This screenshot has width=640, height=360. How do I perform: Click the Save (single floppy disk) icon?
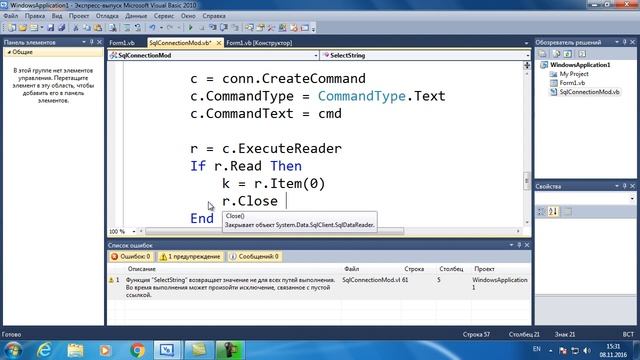51,28
